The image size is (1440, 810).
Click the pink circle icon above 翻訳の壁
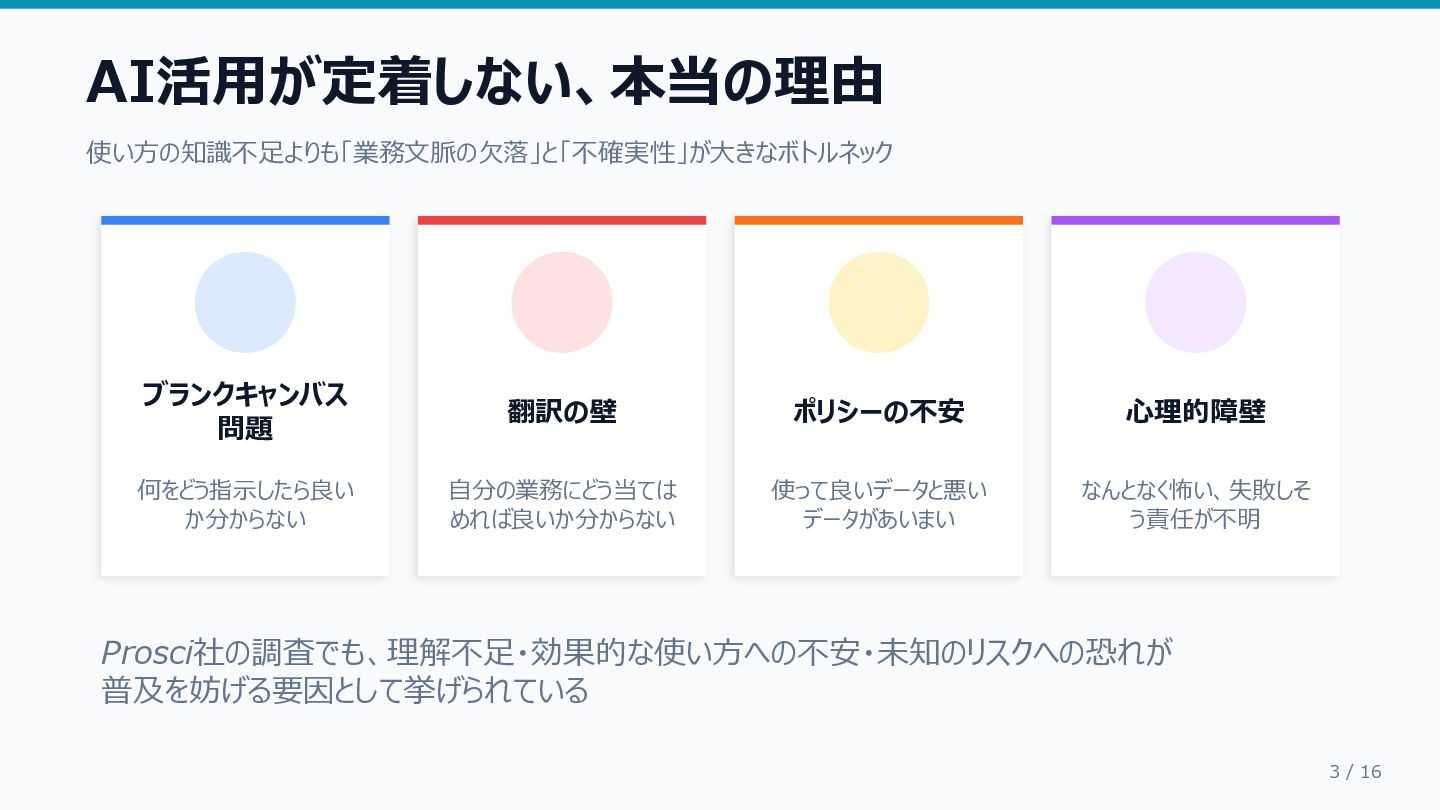click(x=562, y=302)
